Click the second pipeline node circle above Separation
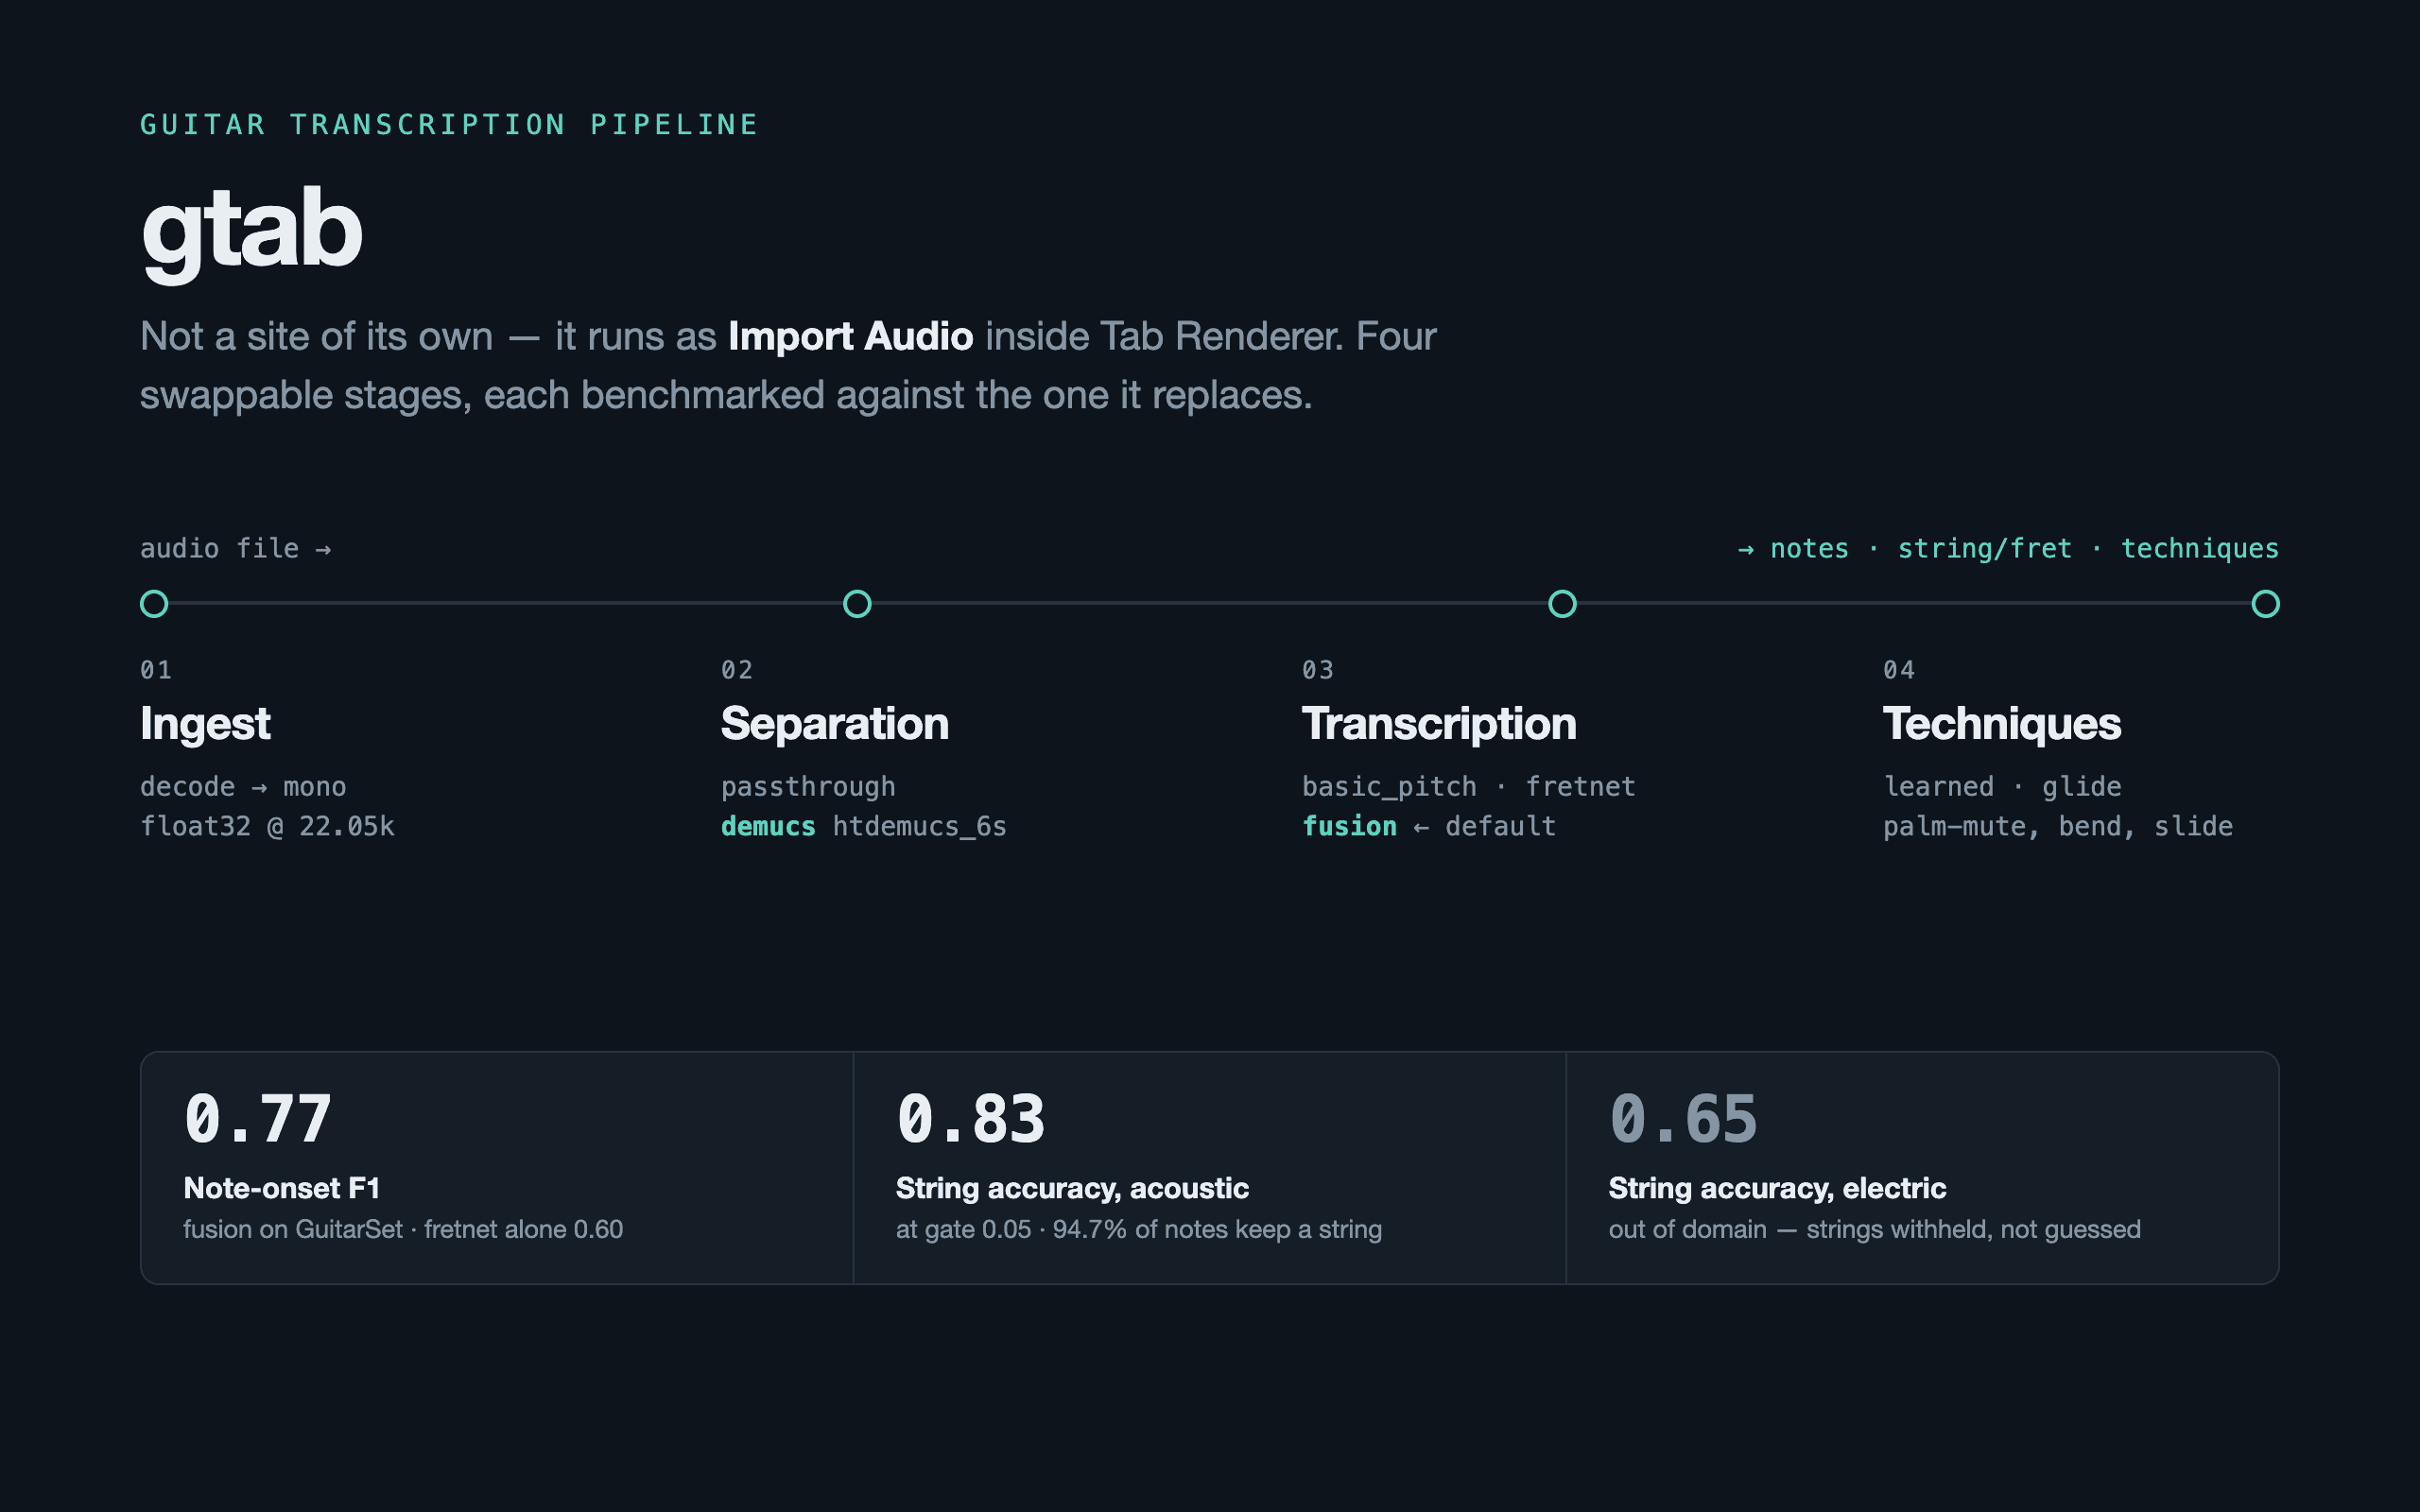The width and height of the screenshot is (2420, 1512). click(857, 604)
